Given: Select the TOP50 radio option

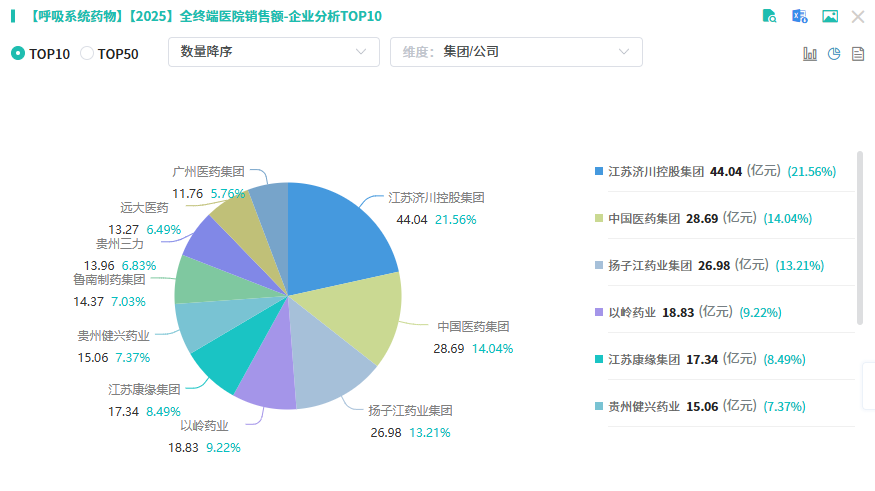Looking at the screenshot, I should click(87, 53).
